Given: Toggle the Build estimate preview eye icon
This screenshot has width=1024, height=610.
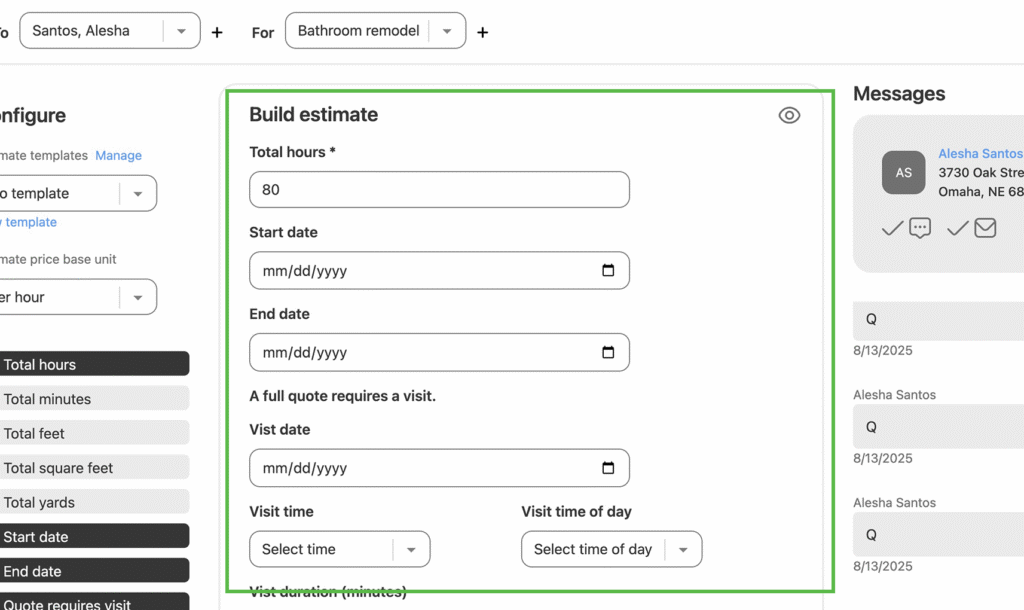Looking at the screenshot, I should (x=789, y=116).
